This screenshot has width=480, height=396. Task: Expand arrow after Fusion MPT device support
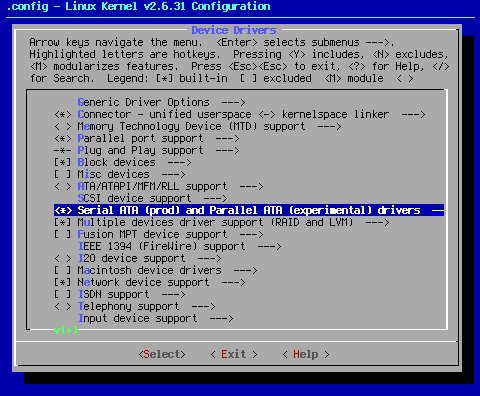point(251,234)
